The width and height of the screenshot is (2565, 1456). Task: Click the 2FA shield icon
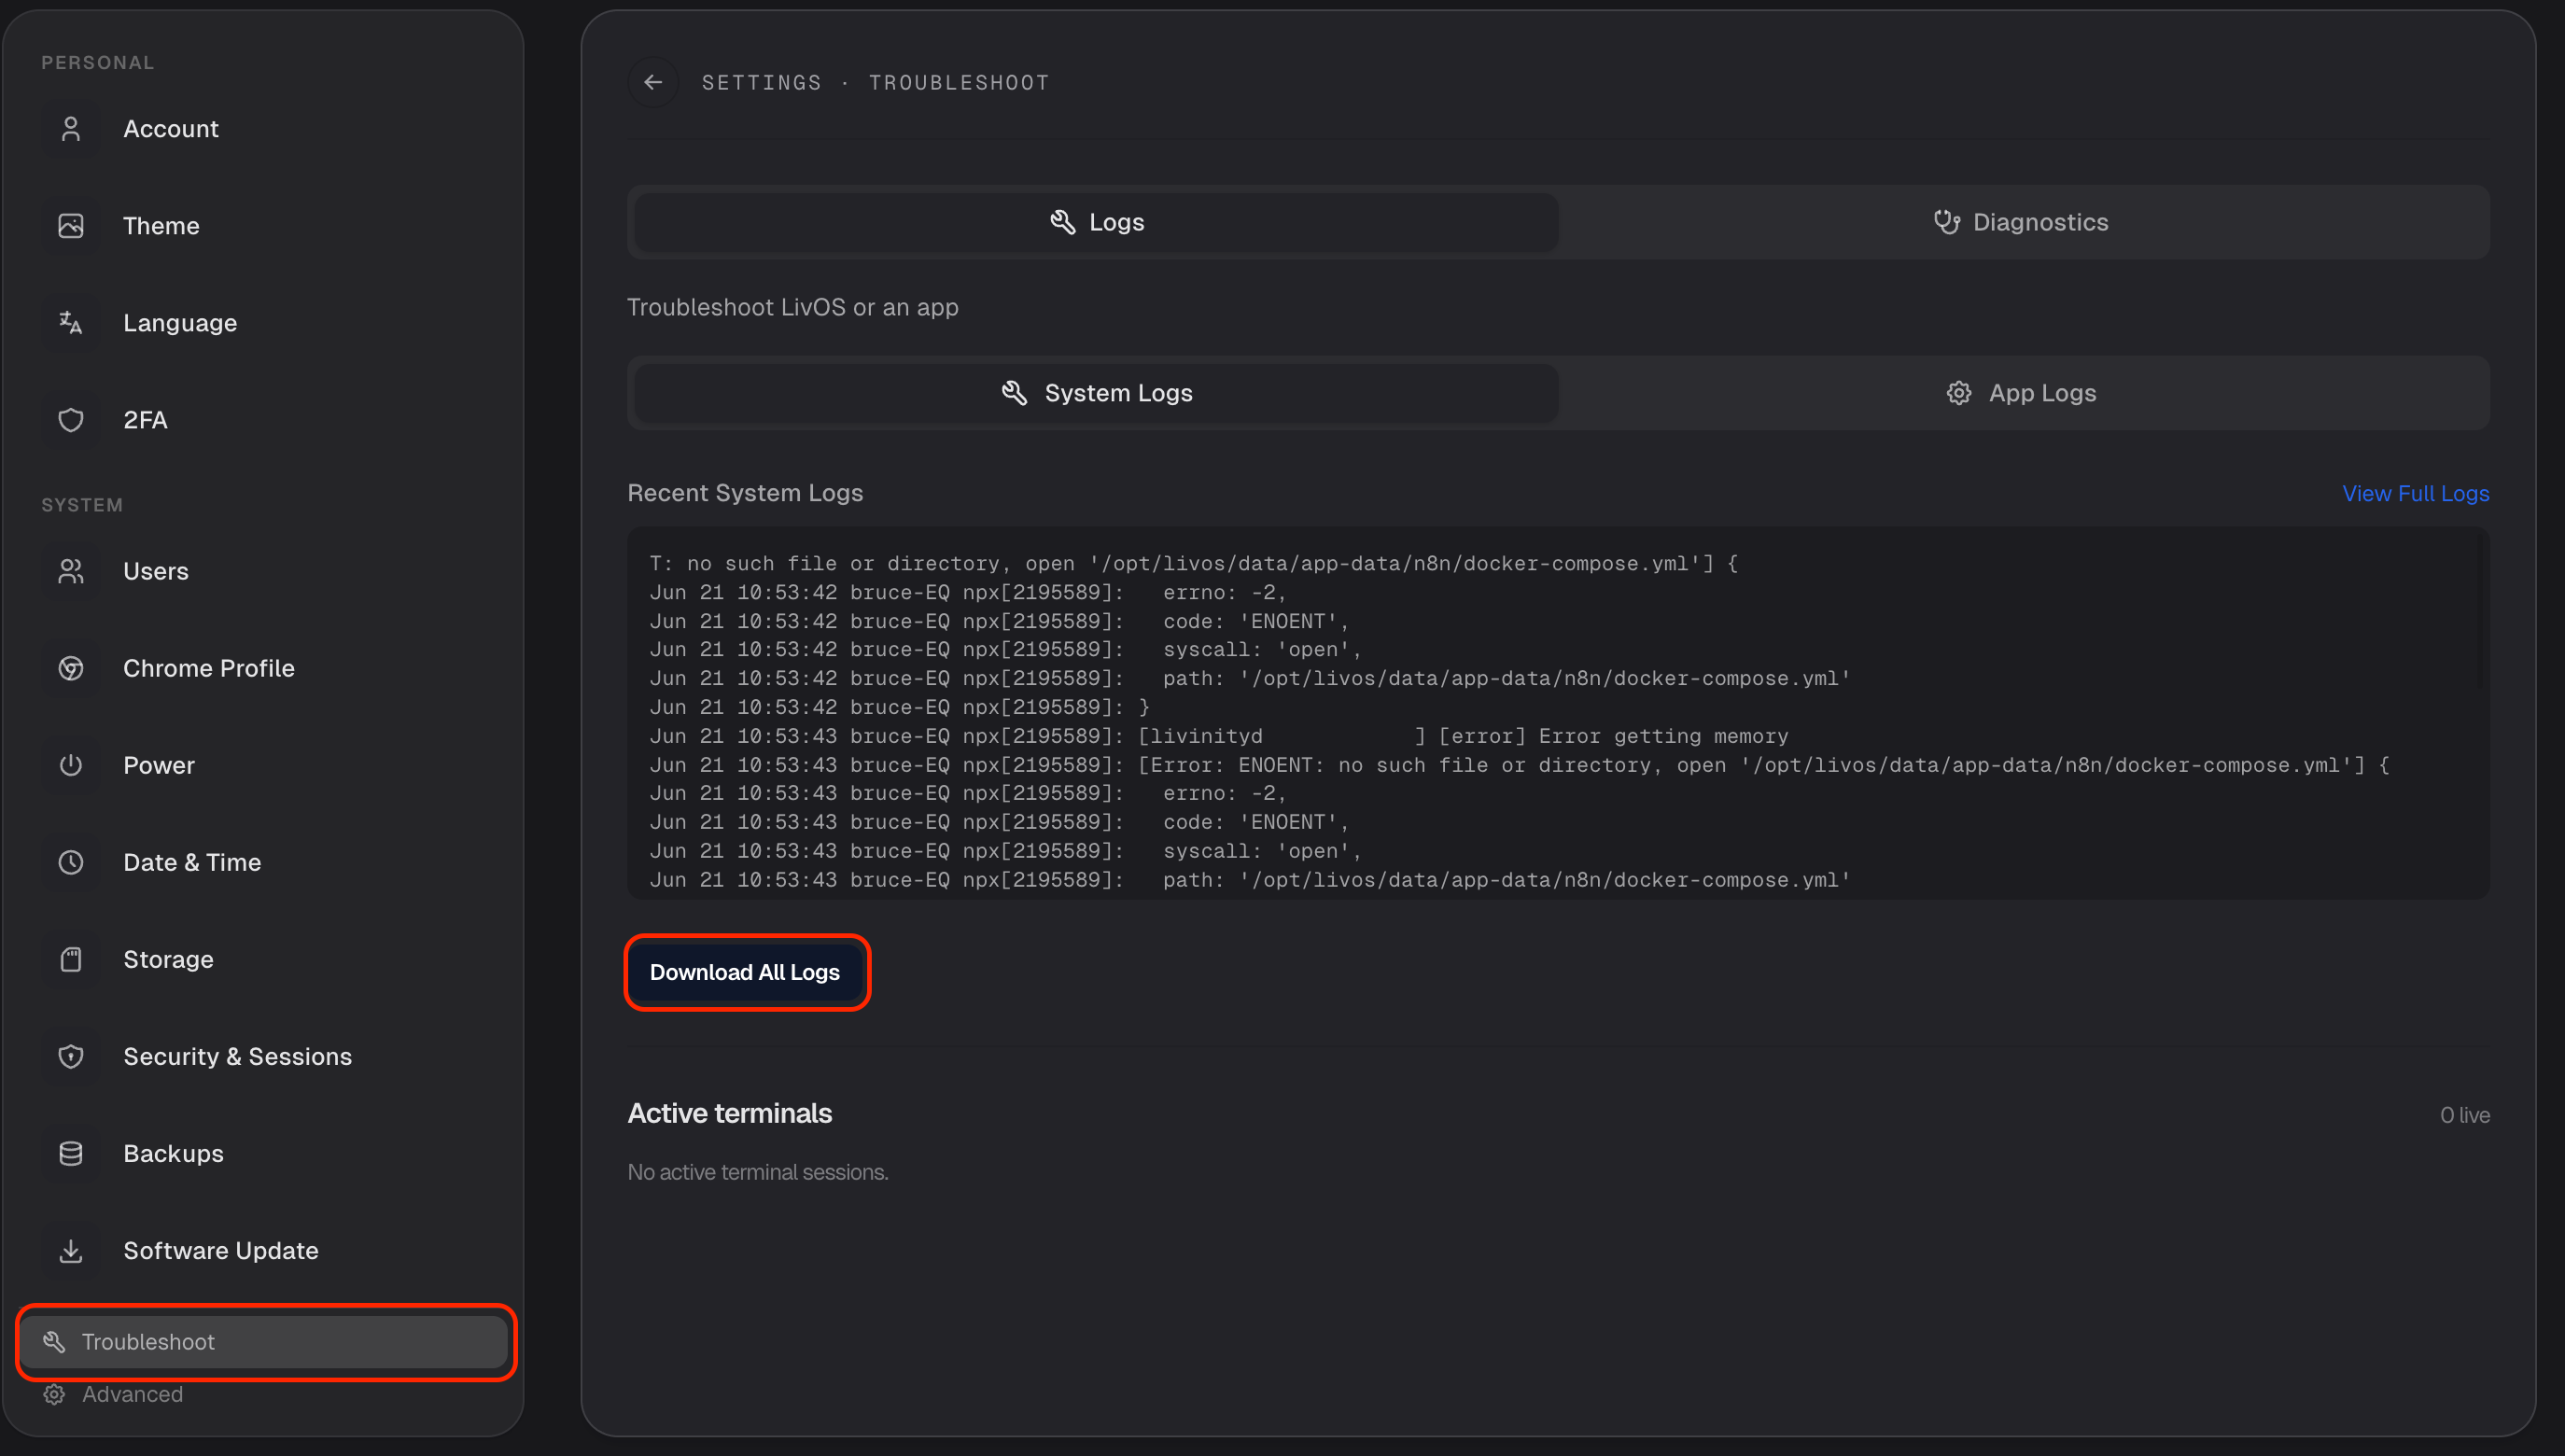click(x=71, y=420)
